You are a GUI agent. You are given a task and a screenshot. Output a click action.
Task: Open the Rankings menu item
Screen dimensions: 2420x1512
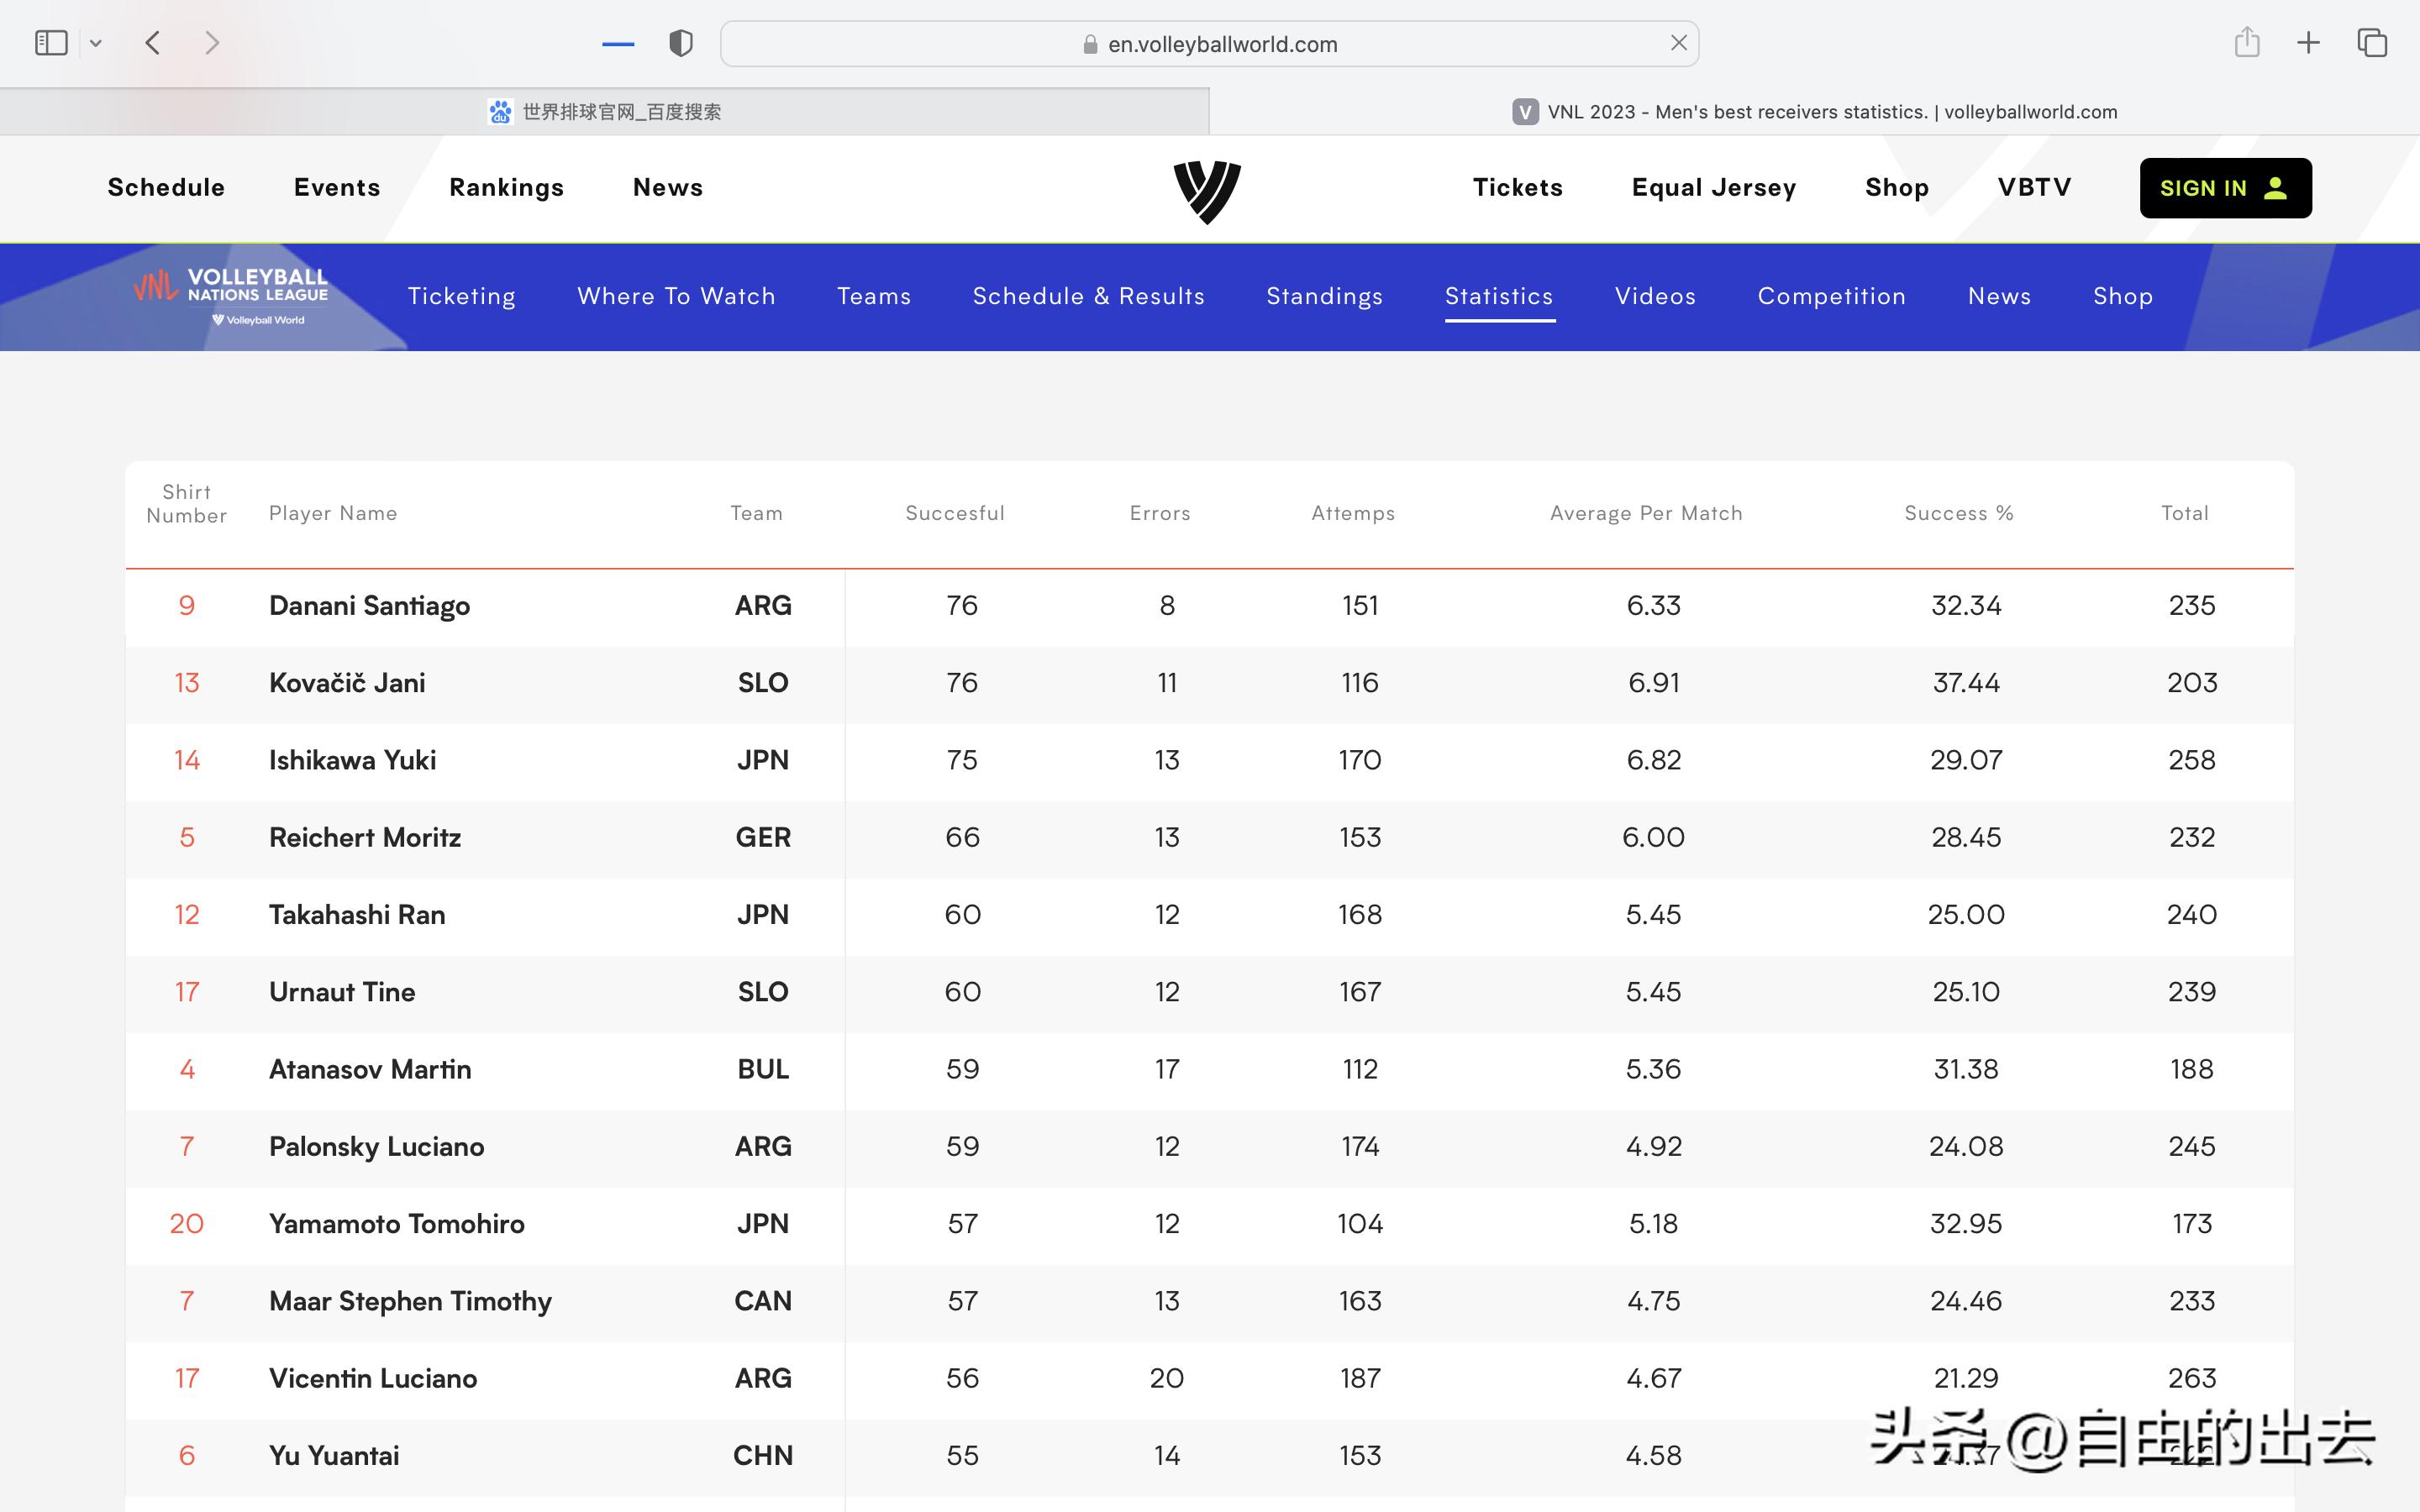pyautogui.click(x=506, y=187)
